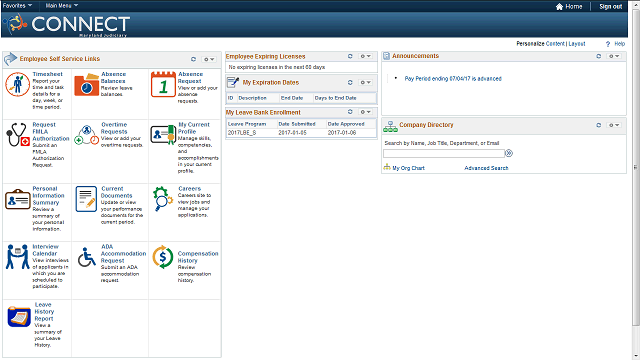The width and height of the screenshot is (640, 360).
Task: Open the Overtime Requests text link
Action: tap(114, 128)
